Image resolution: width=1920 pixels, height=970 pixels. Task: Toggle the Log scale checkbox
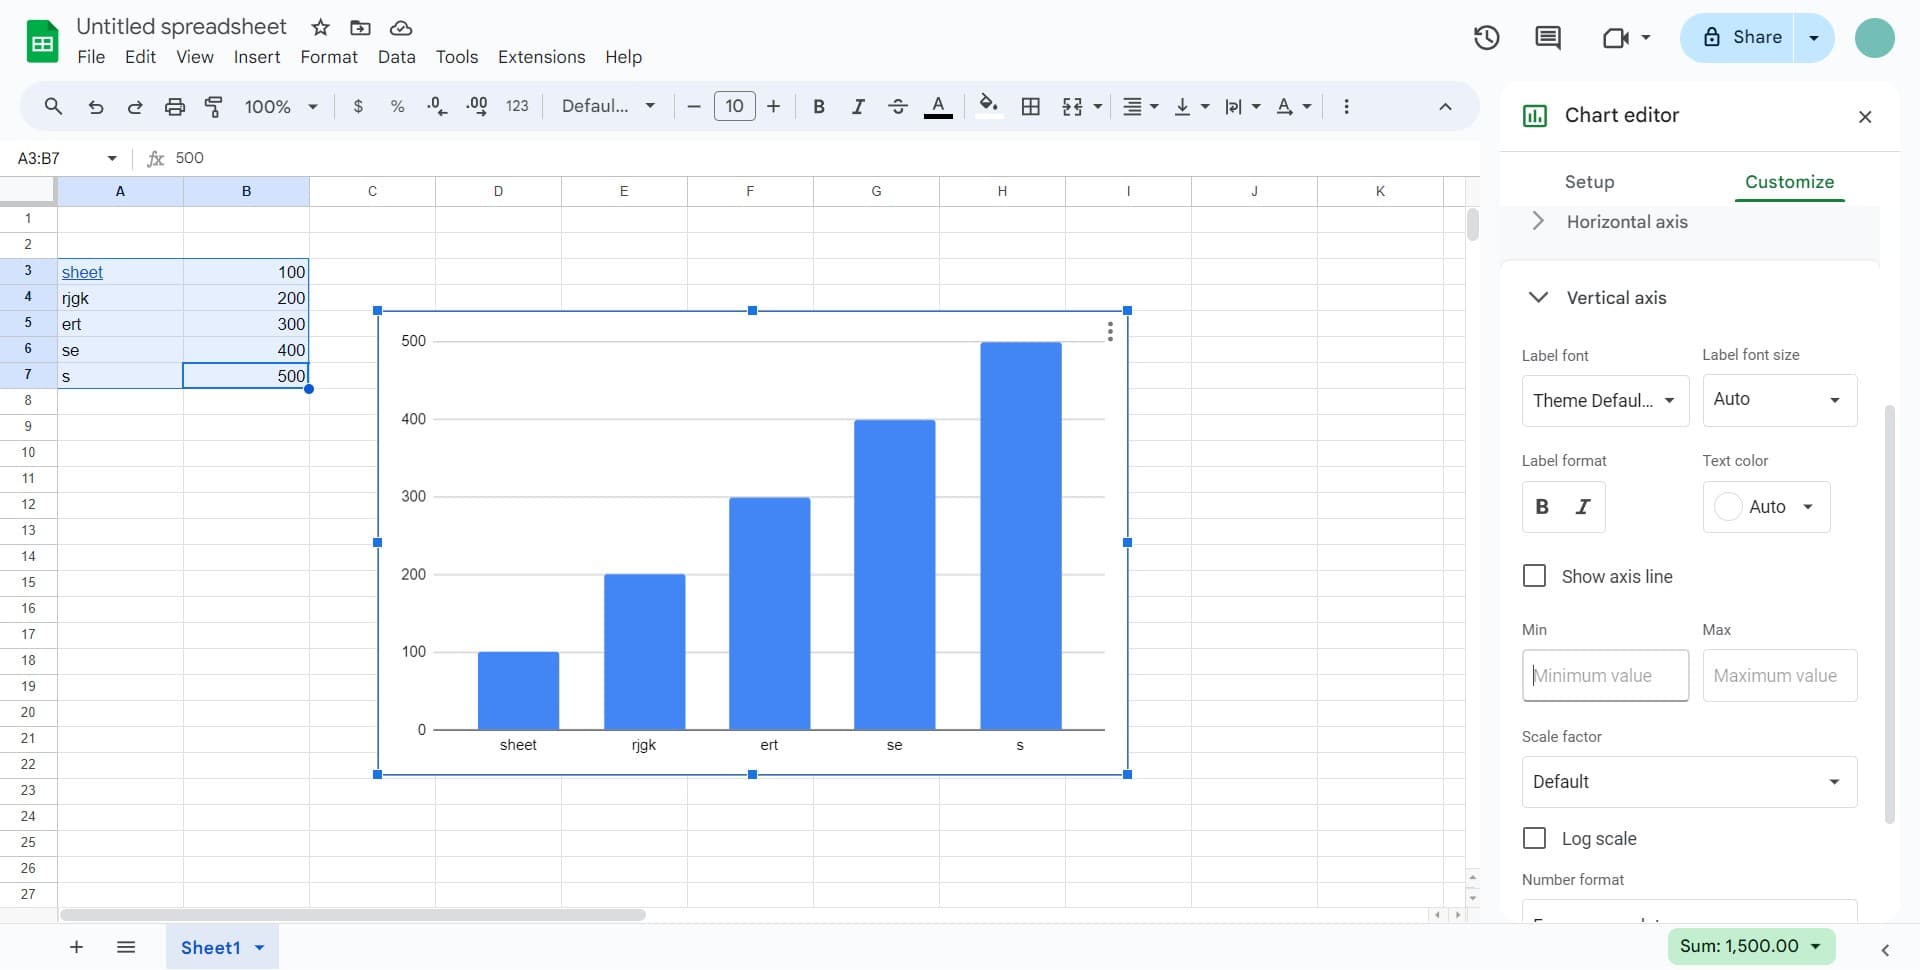pos(1534,838)
